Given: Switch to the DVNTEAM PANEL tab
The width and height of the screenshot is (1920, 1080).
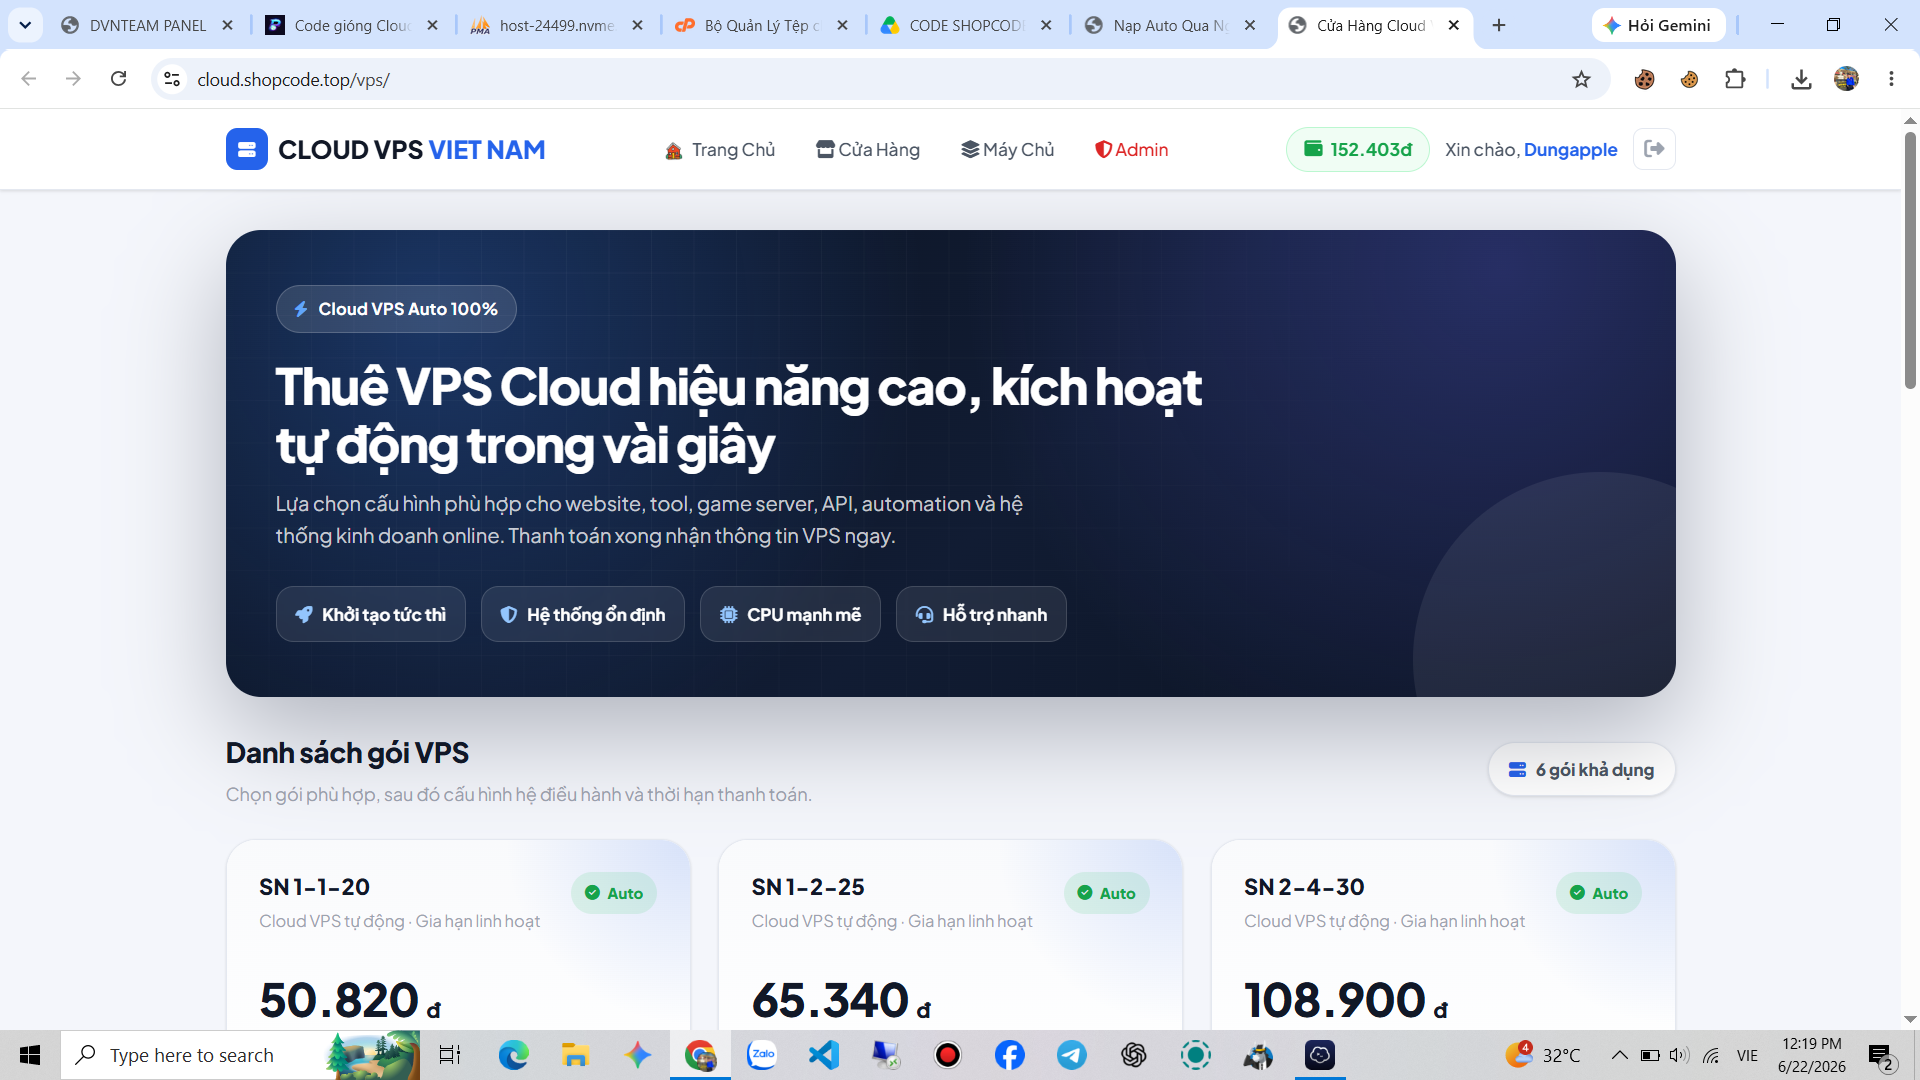Looking at the screenshot, I should point(148,25).
